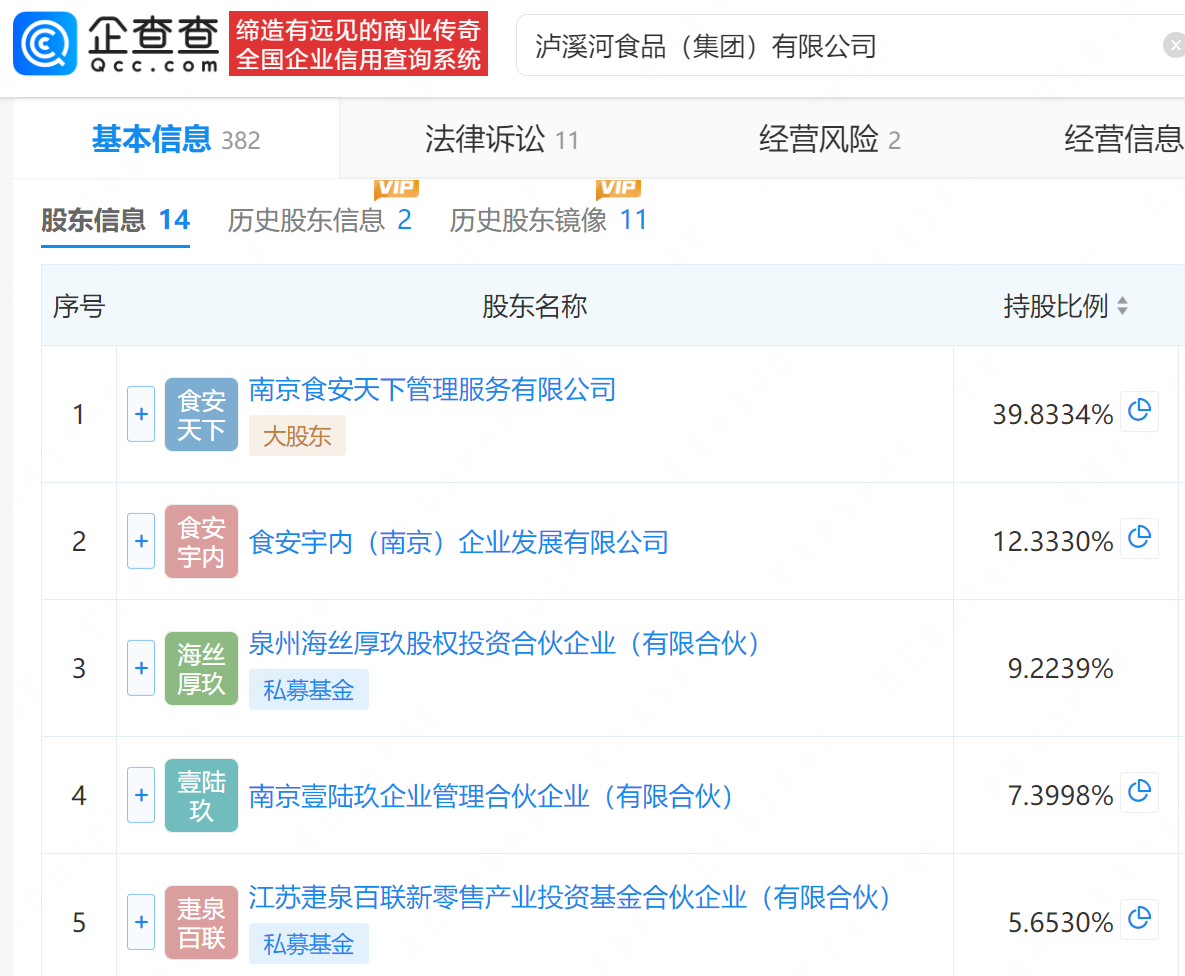The image size is (1185, 976).
Task: Switch to the 法律诉讼 tab
Action: (502, 140)
